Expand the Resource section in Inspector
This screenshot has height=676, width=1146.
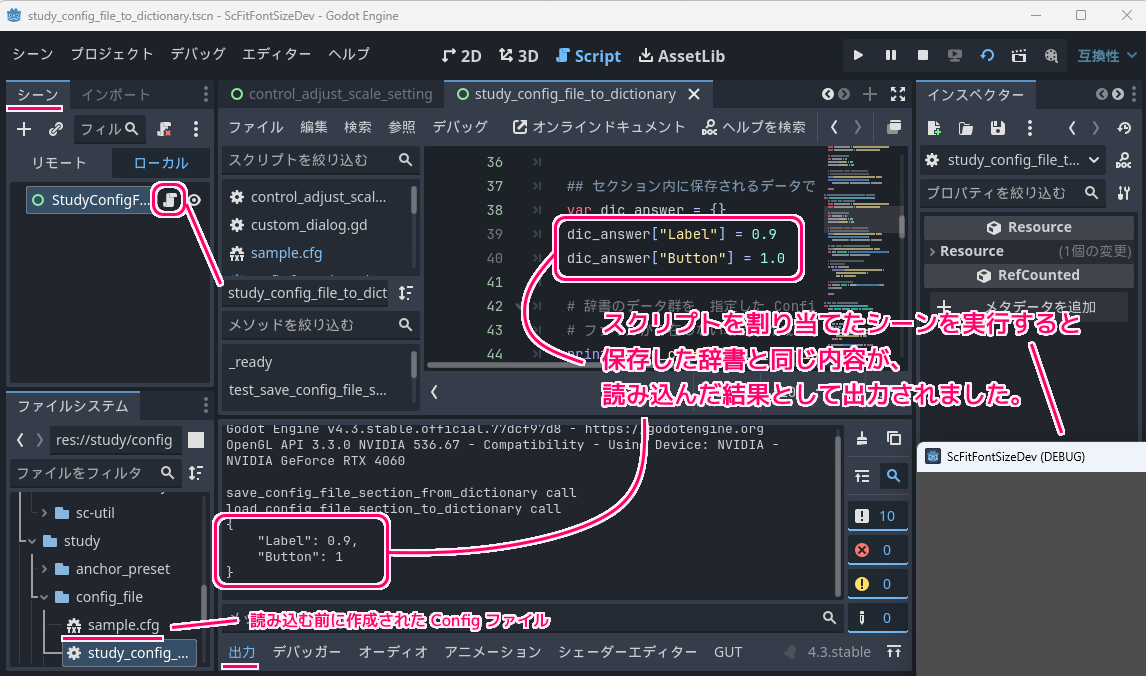click(x=932, y=251)
